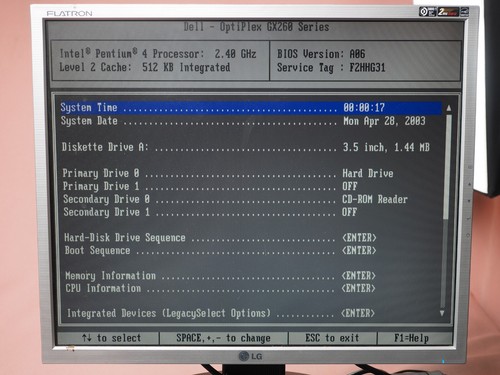Click the 'SPACE,+,- to change' hint

coord(223,338)
